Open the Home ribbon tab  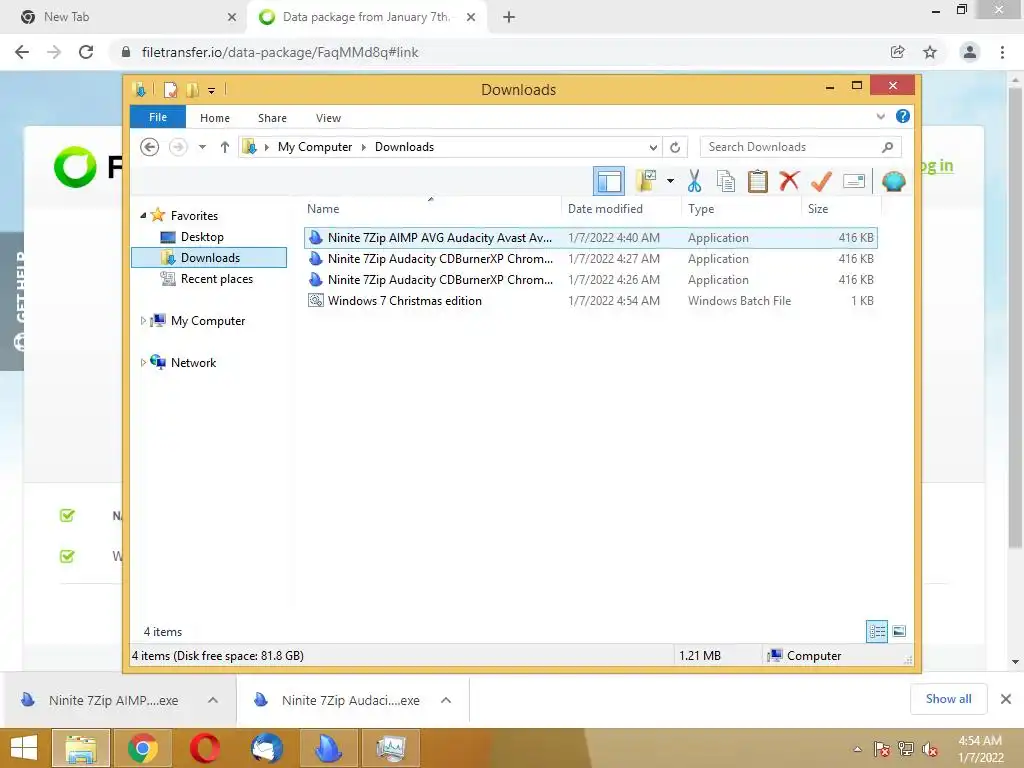tap(215, 118)
